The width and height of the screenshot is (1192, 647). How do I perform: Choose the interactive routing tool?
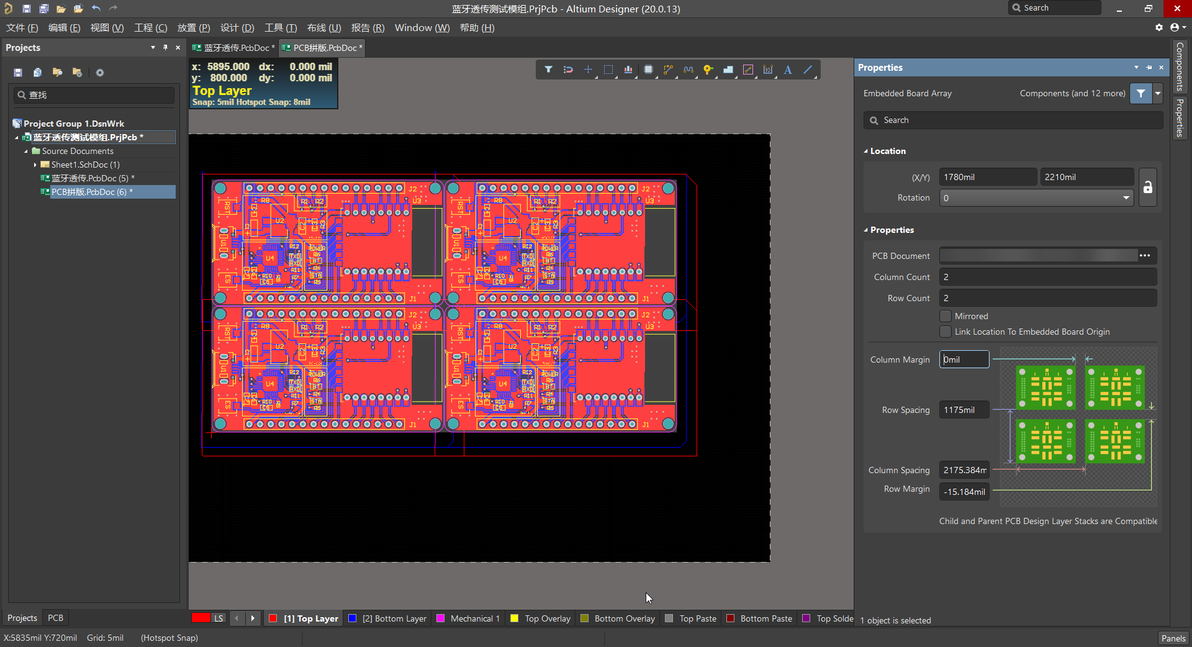click(668, 70)
